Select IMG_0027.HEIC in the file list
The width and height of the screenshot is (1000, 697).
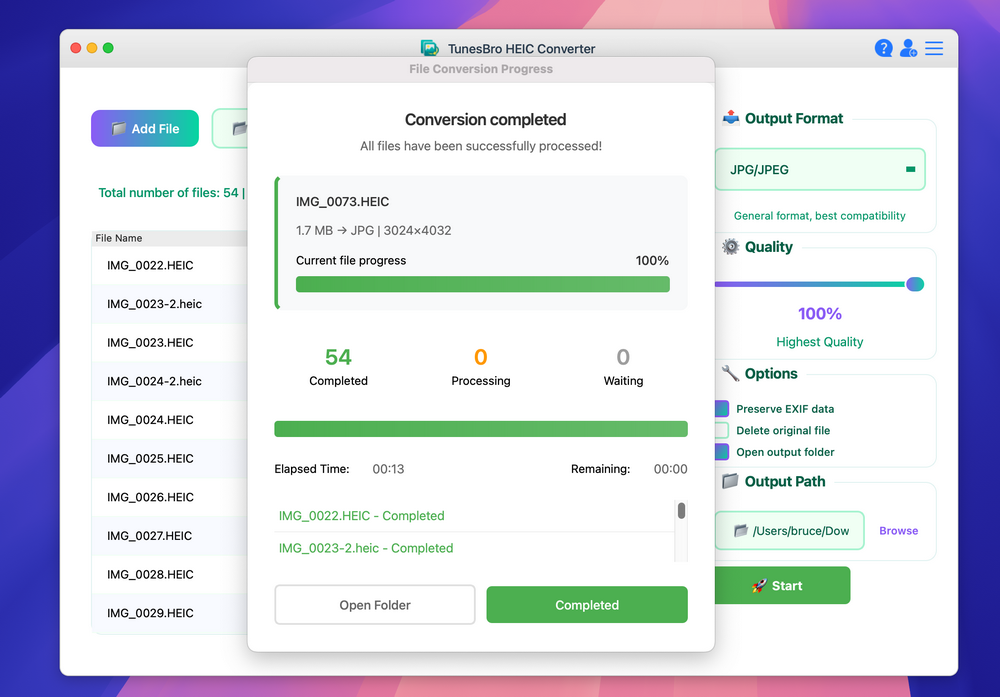pos(170,536)
